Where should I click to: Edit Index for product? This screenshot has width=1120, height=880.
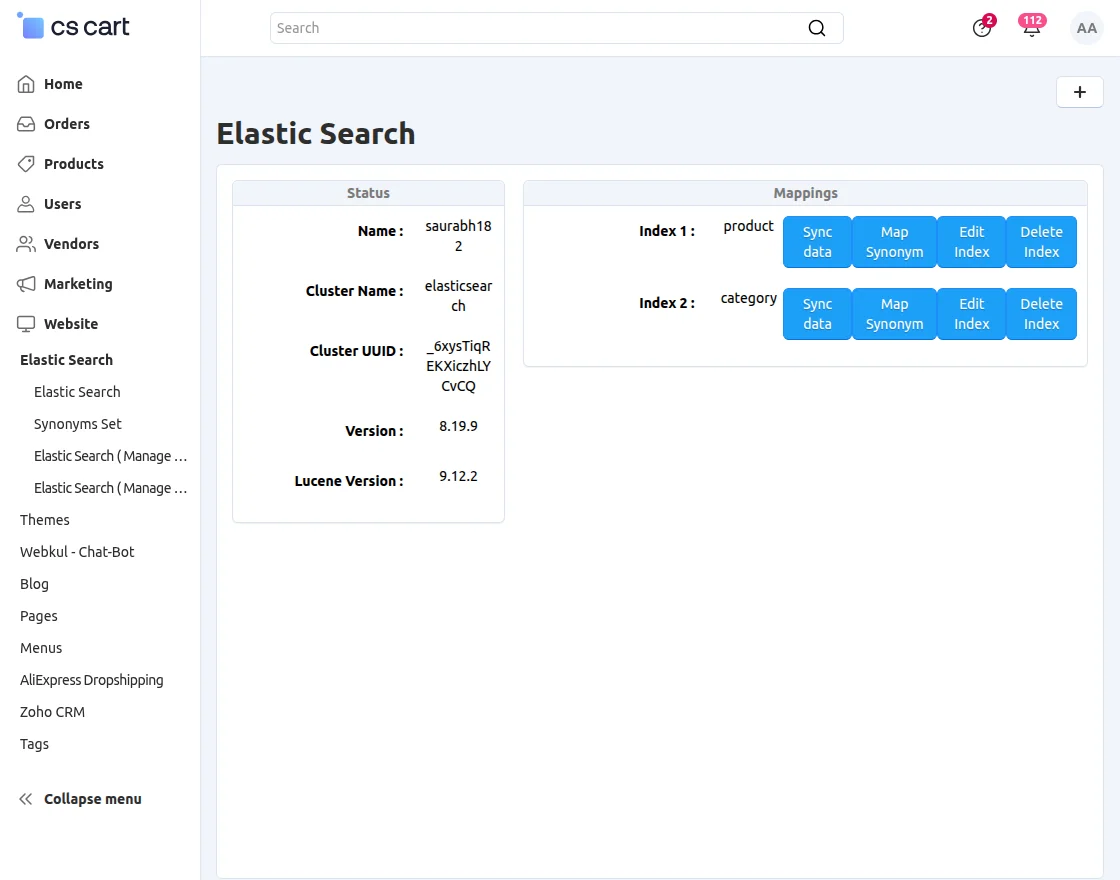pos(971,242)
